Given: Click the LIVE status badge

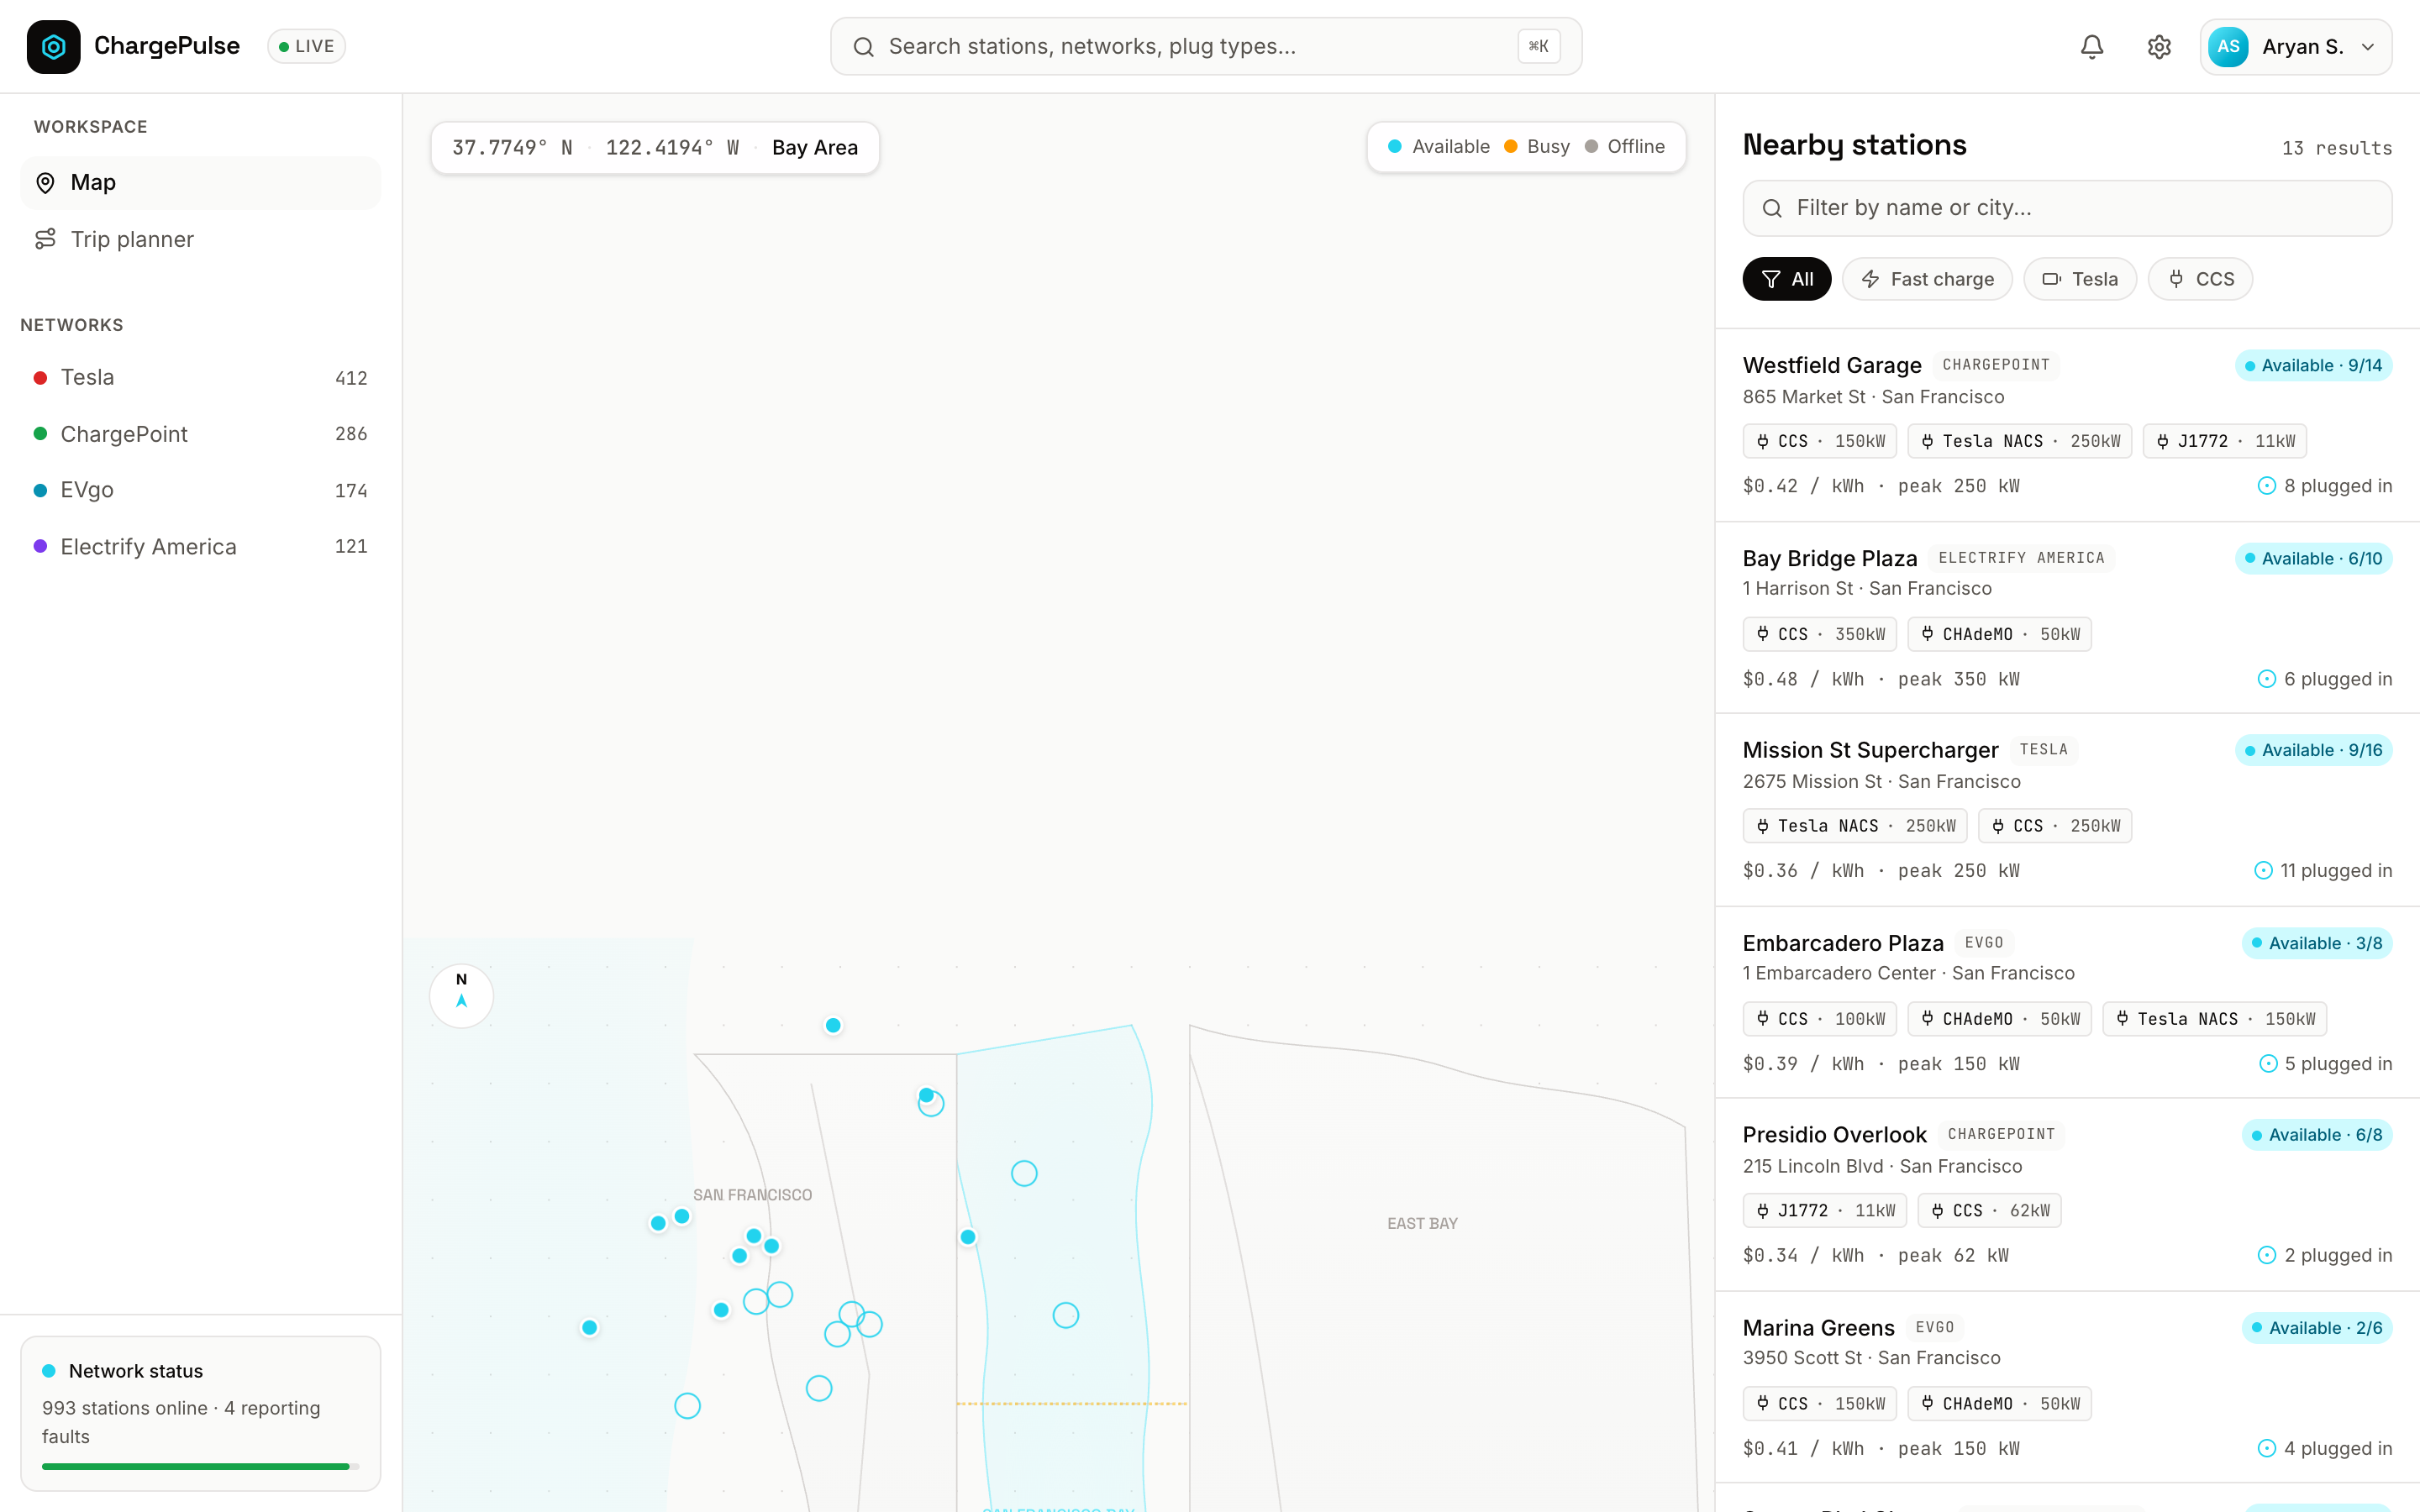Looking at the screenshot, I should [x=306, y=46].
